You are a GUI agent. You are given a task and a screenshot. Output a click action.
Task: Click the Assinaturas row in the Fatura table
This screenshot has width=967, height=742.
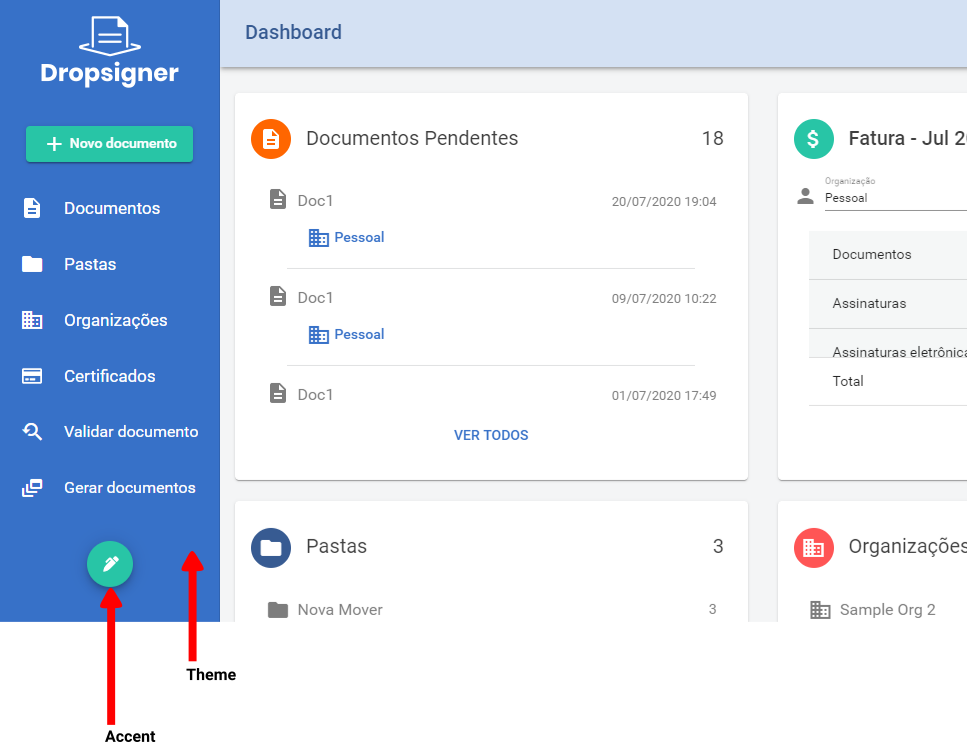pos(888,303)
